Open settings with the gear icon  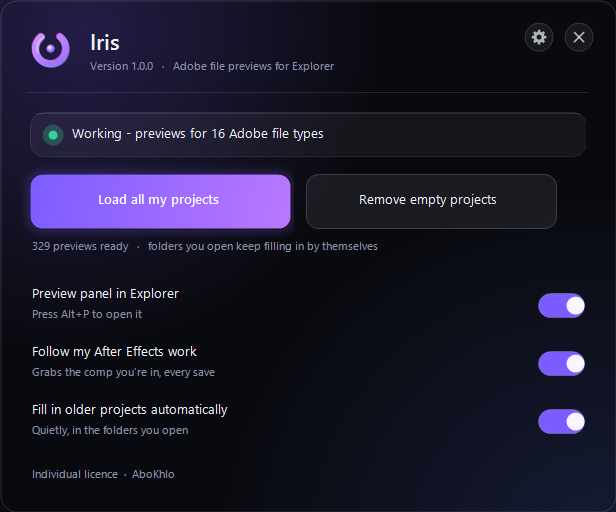pyautogui.click(x=539, y=37)
